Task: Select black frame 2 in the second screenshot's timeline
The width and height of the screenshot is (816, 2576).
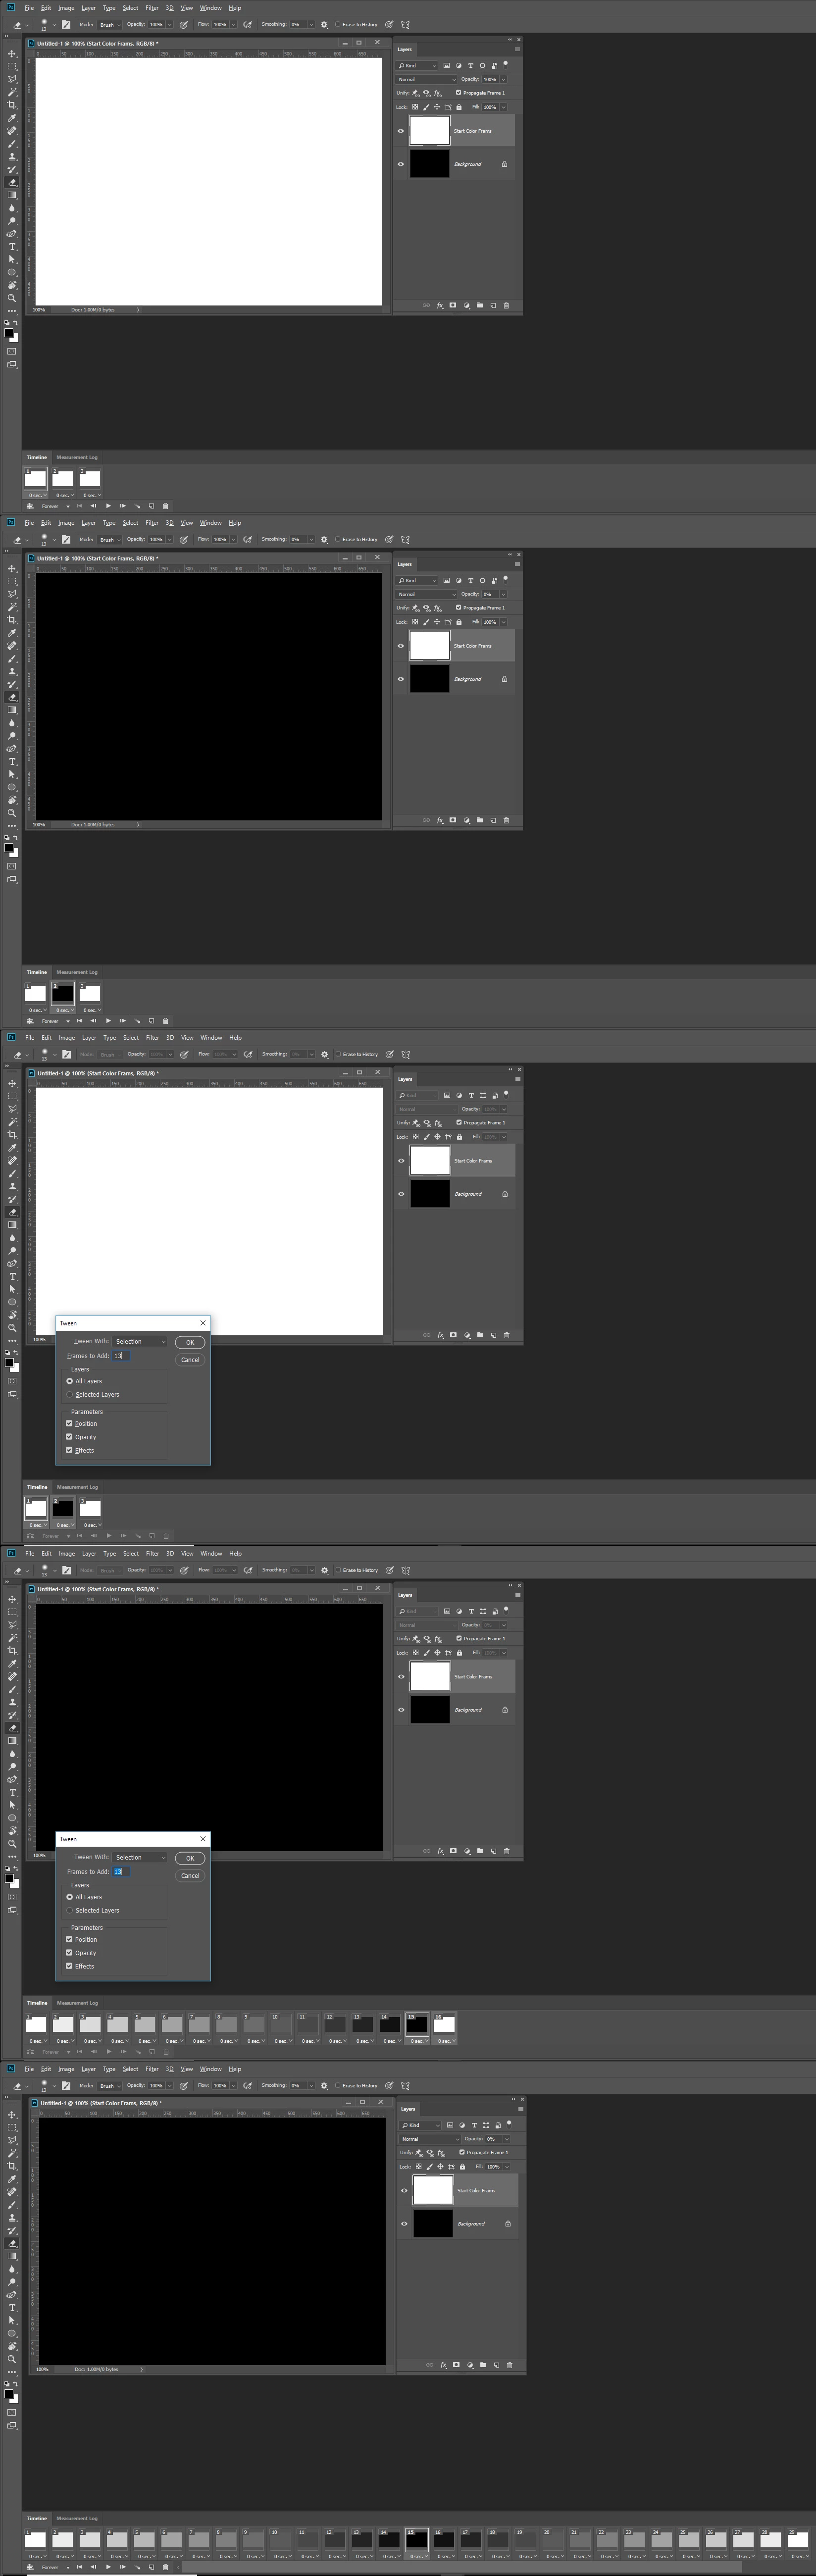Action: (62, 993)
